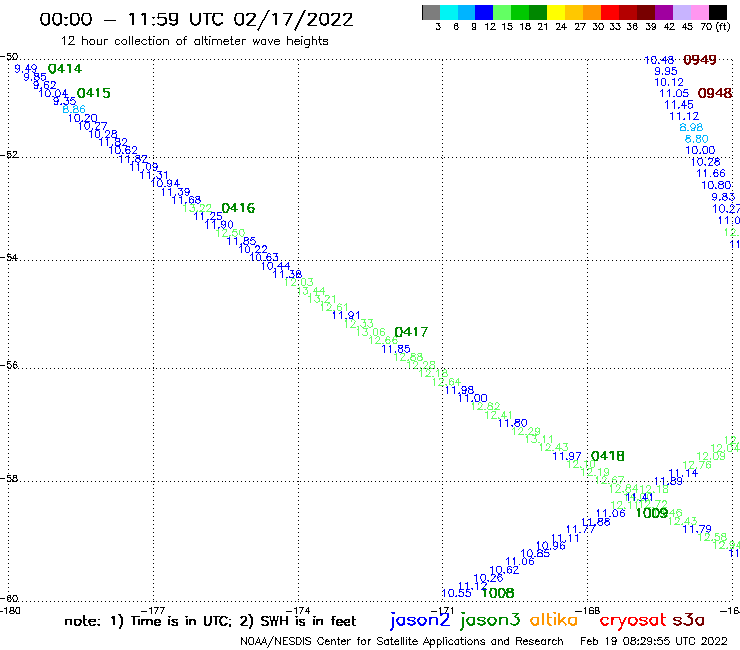This screenshot has height=650, width=740.
Task: Select the 11.45 reading on the right track
Action: coord(679,105)
